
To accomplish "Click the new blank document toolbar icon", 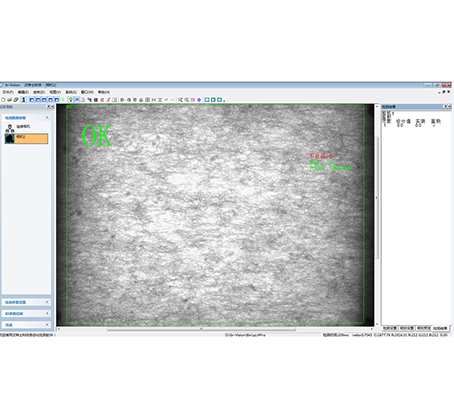I will tap(3, 100).
